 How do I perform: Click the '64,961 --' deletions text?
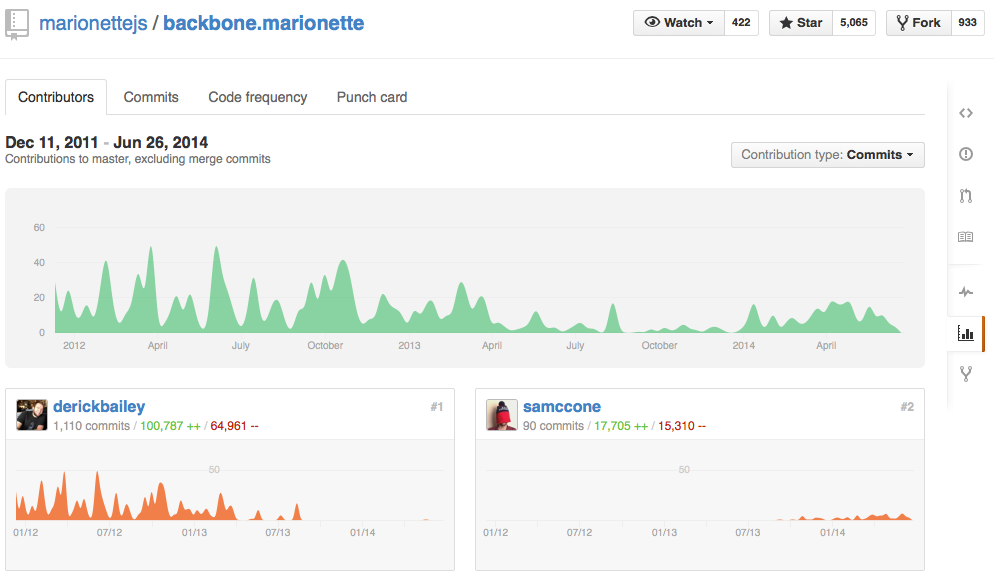pyautogui.click(x=235, y=426)
